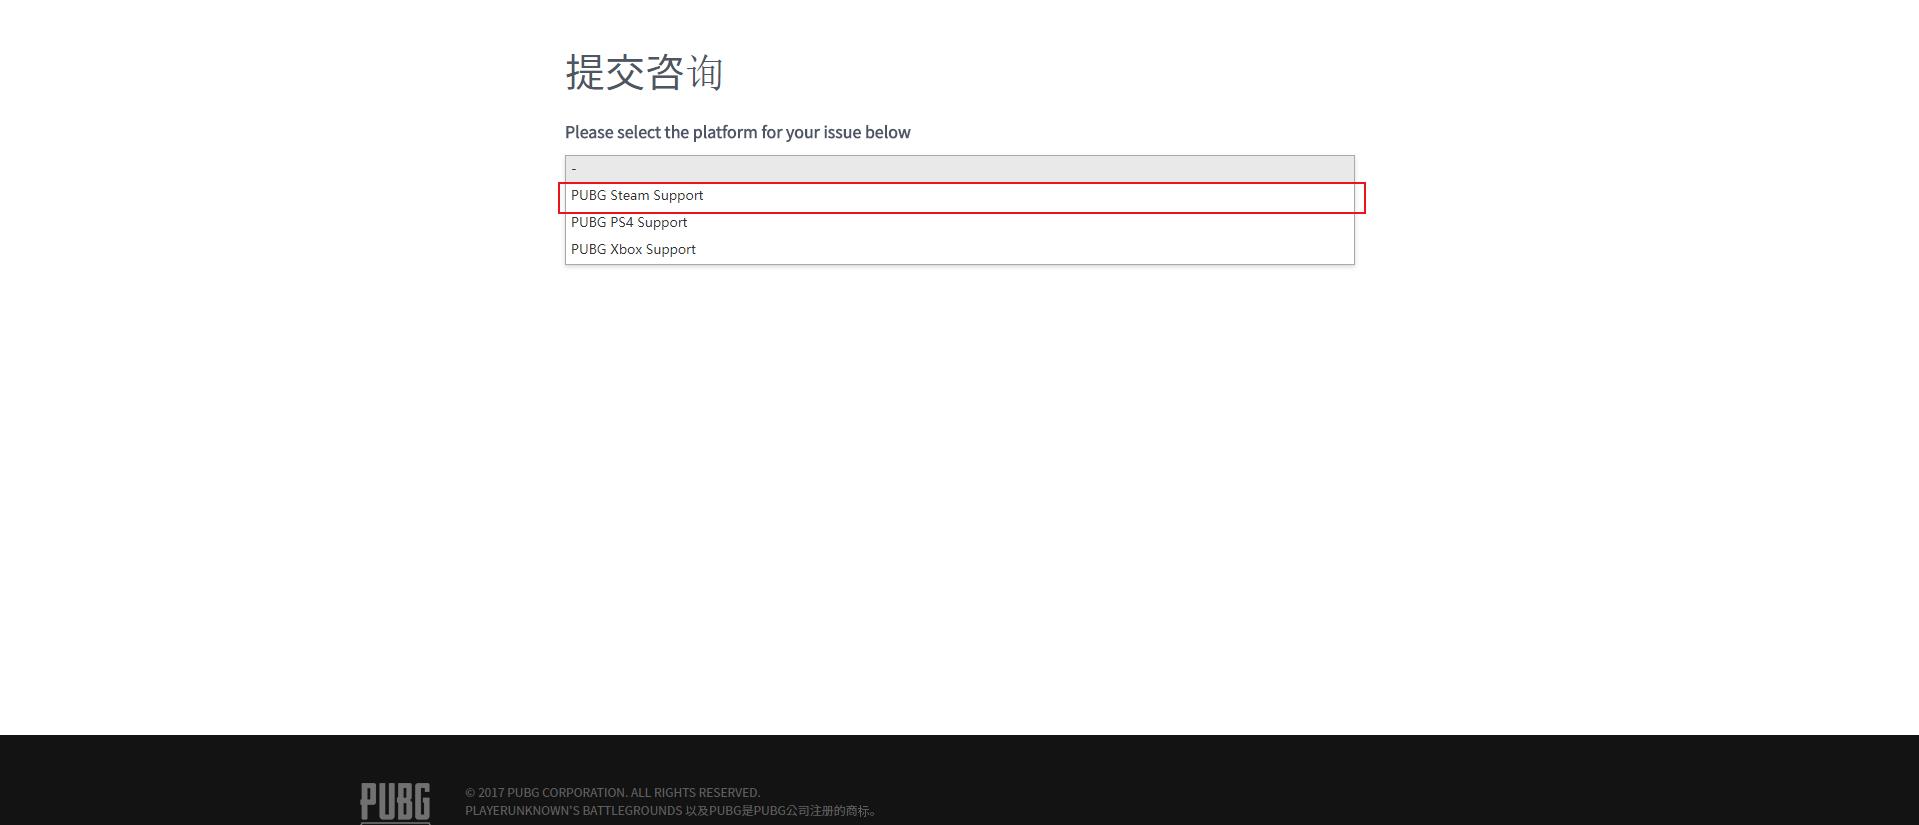
Task: Select the blank dash option in platform list
Action: (959, 169)
